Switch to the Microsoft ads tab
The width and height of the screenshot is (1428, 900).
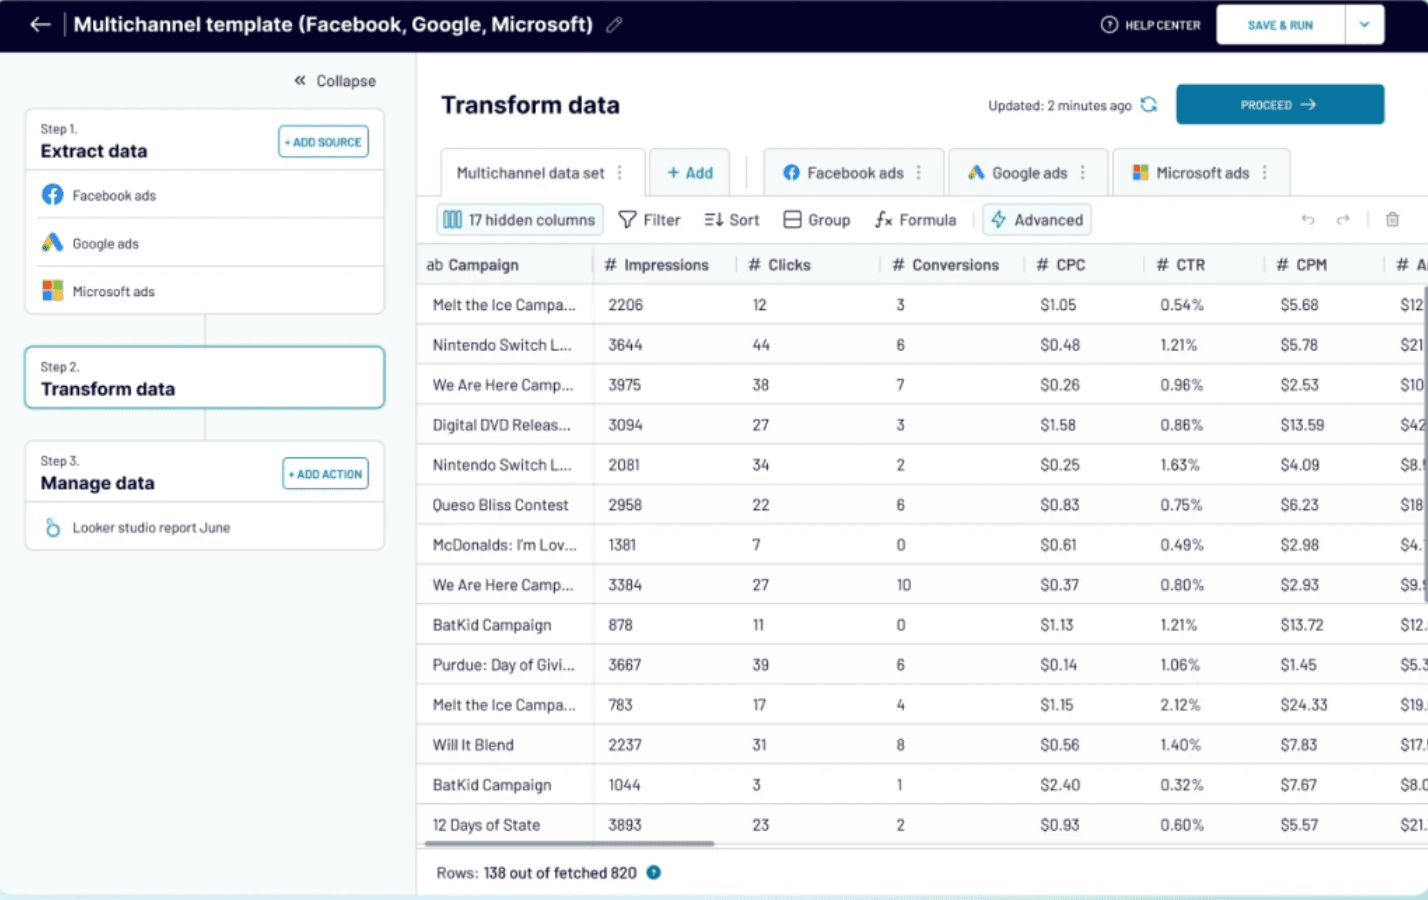coord(1191,173)
